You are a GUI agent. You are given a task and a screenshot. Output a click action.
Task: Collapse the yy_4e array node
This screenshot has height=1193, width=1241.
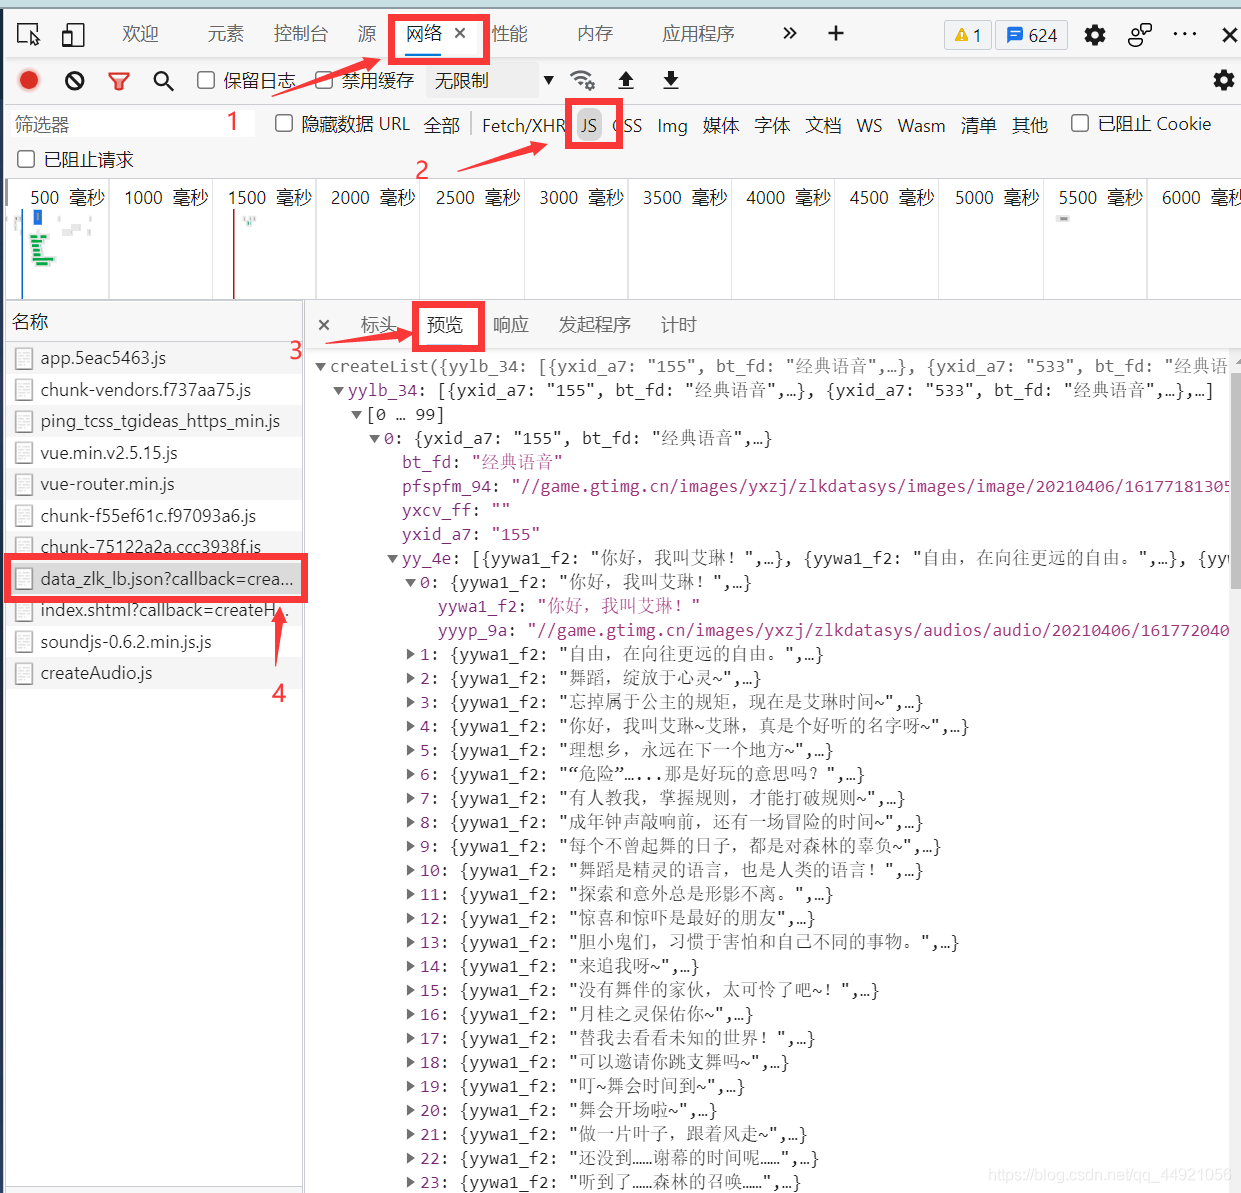click(393, 559)
